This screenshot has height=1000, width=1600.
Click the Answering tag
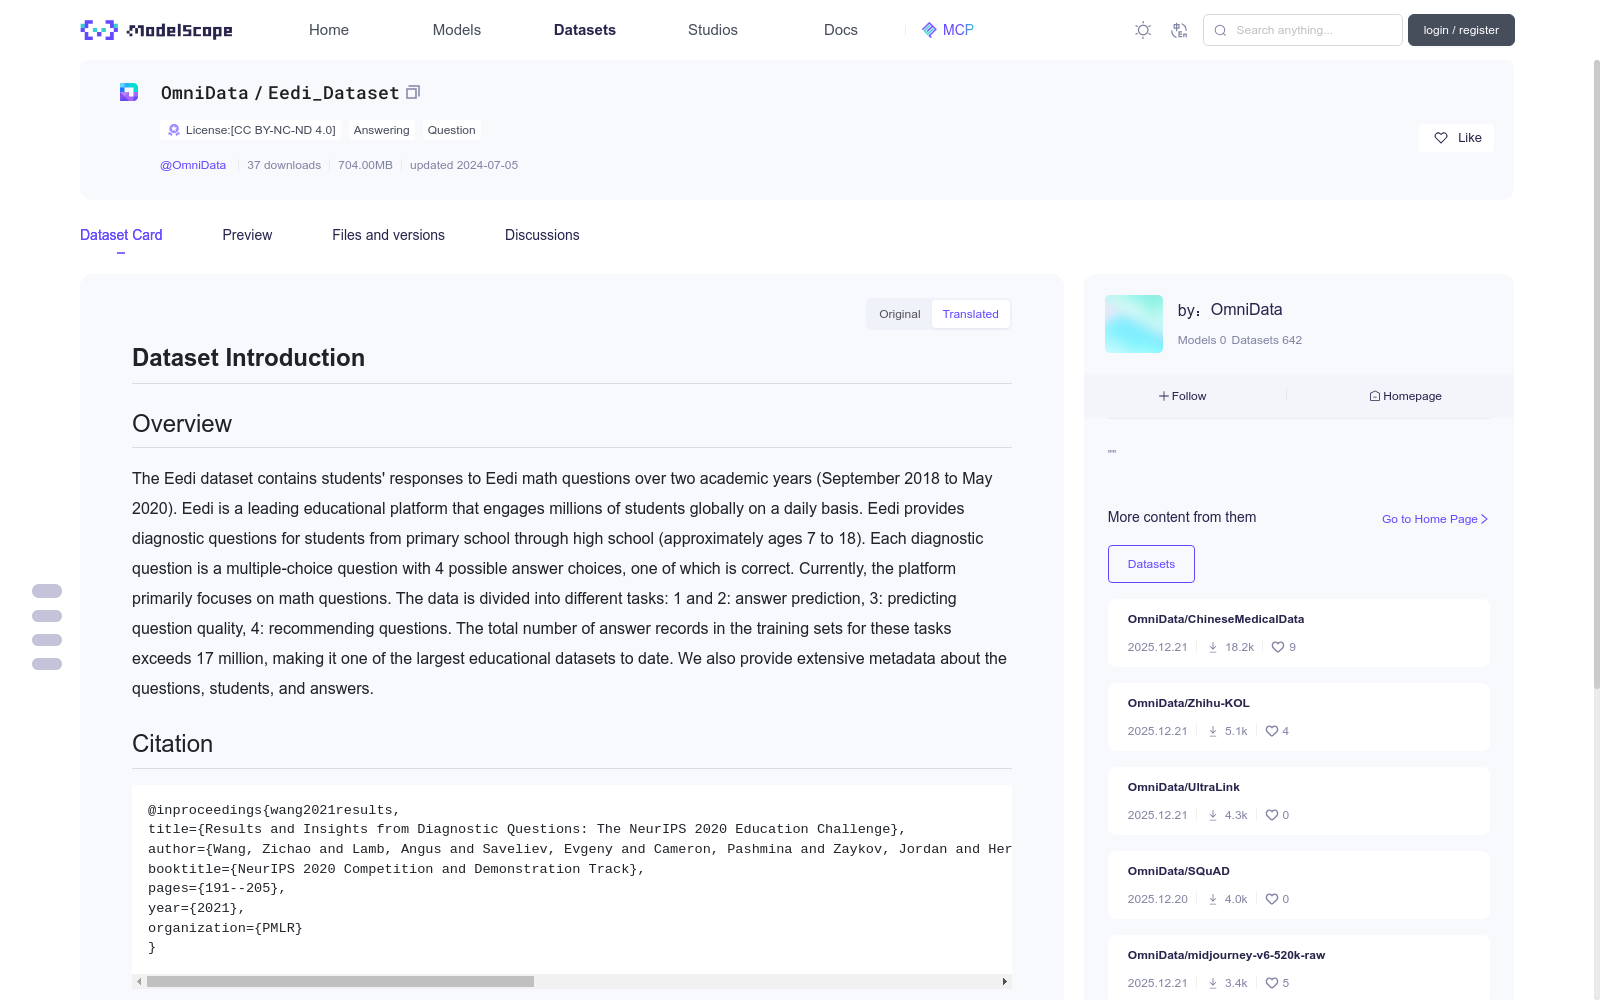click(x=381, y=130)
